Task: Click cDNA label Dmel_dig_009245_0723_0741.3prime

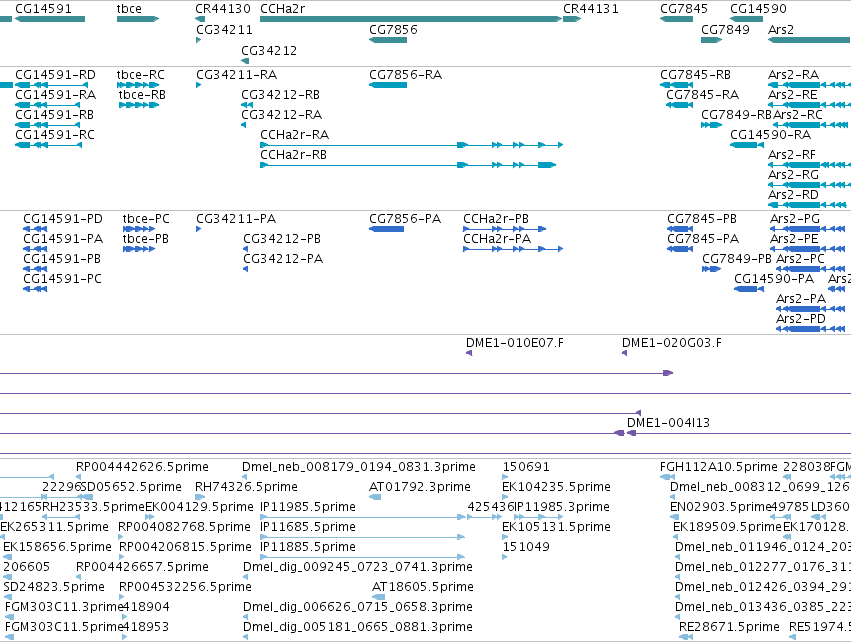Action: click(358, 568)
